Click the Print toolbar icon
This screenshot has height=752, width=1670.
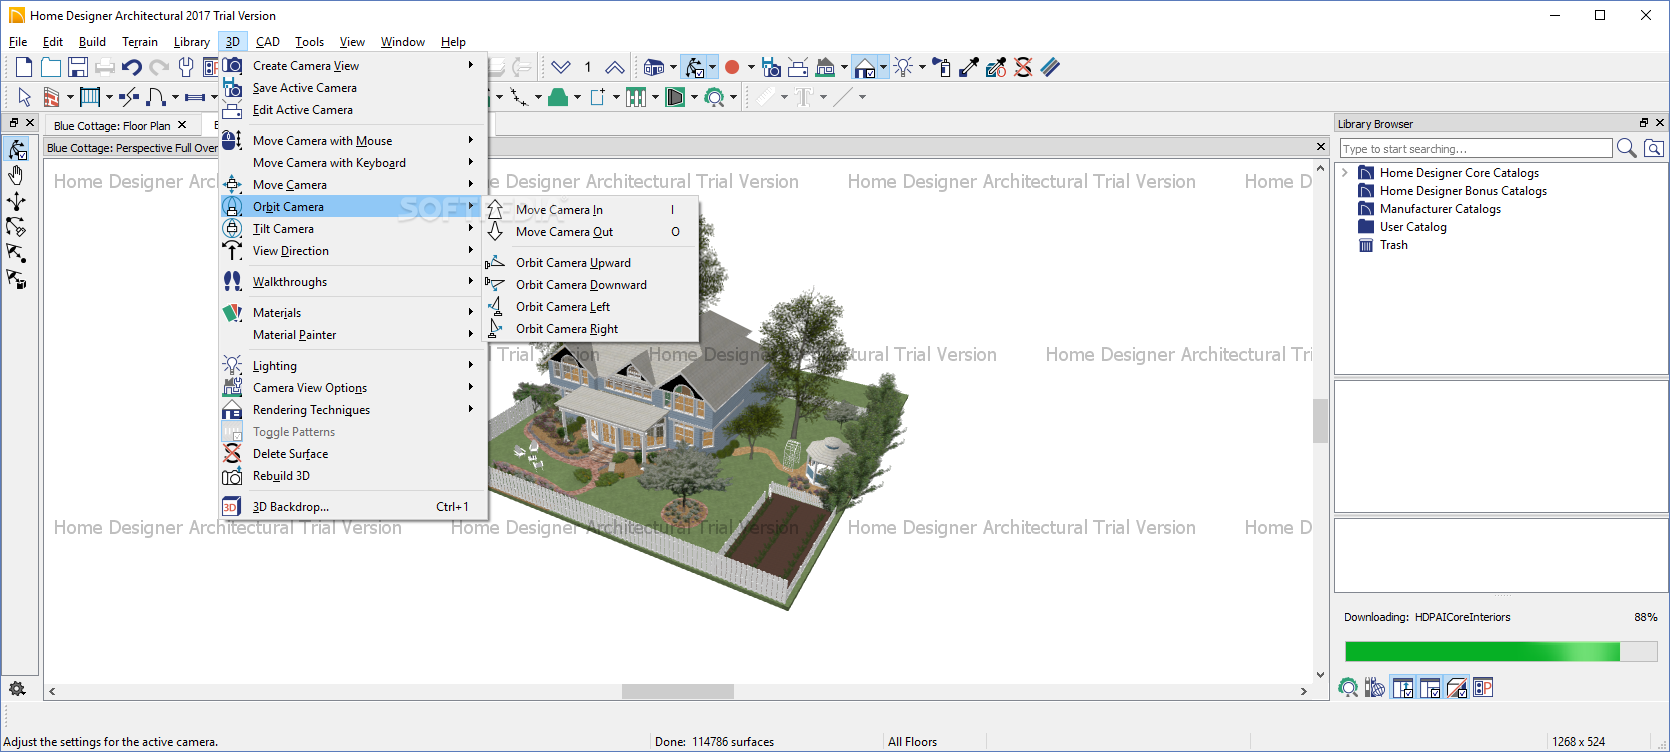[x=105, y=67]
